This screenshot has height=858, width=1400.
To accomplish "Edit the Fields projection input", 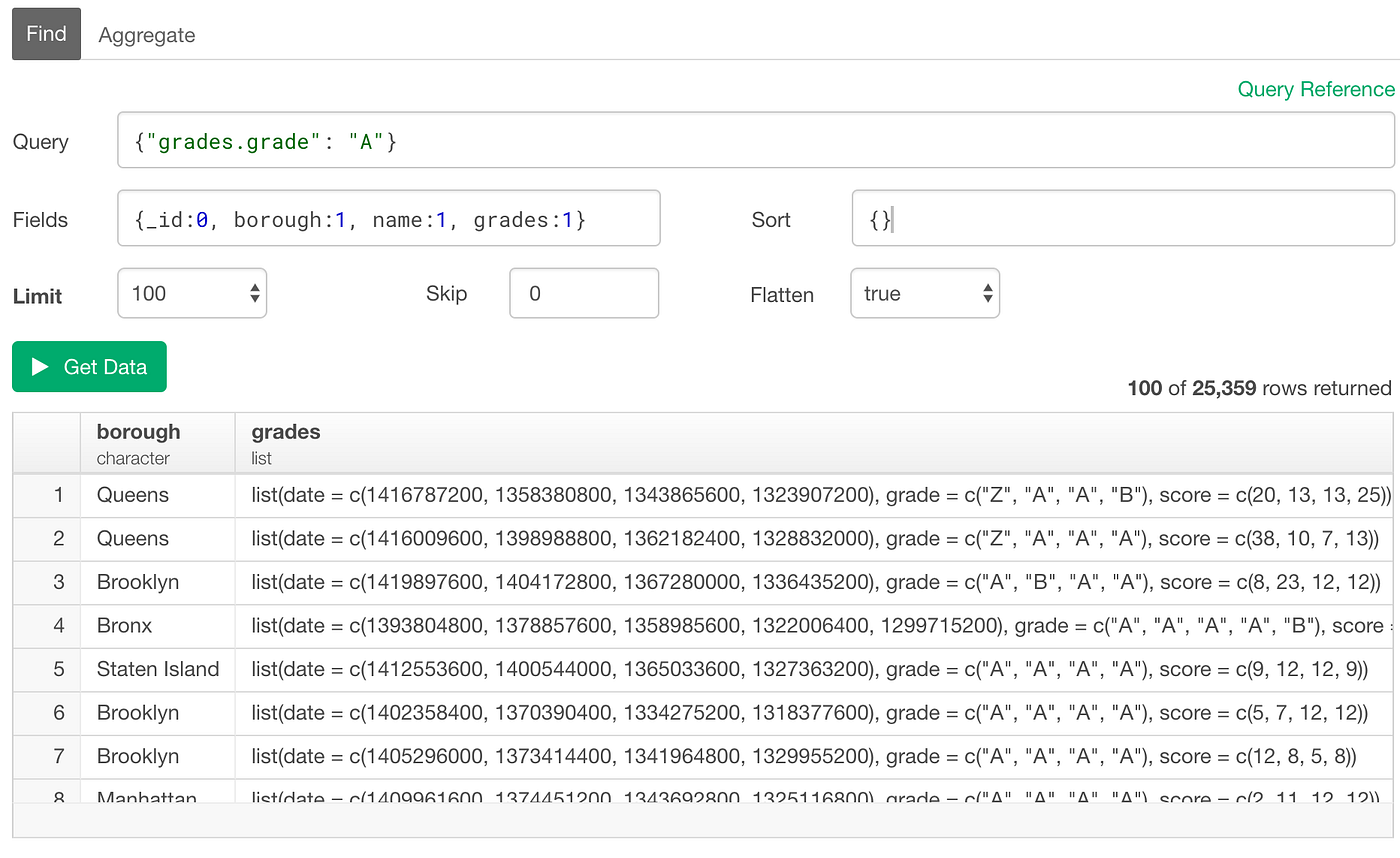I will (x=390, y=218).
